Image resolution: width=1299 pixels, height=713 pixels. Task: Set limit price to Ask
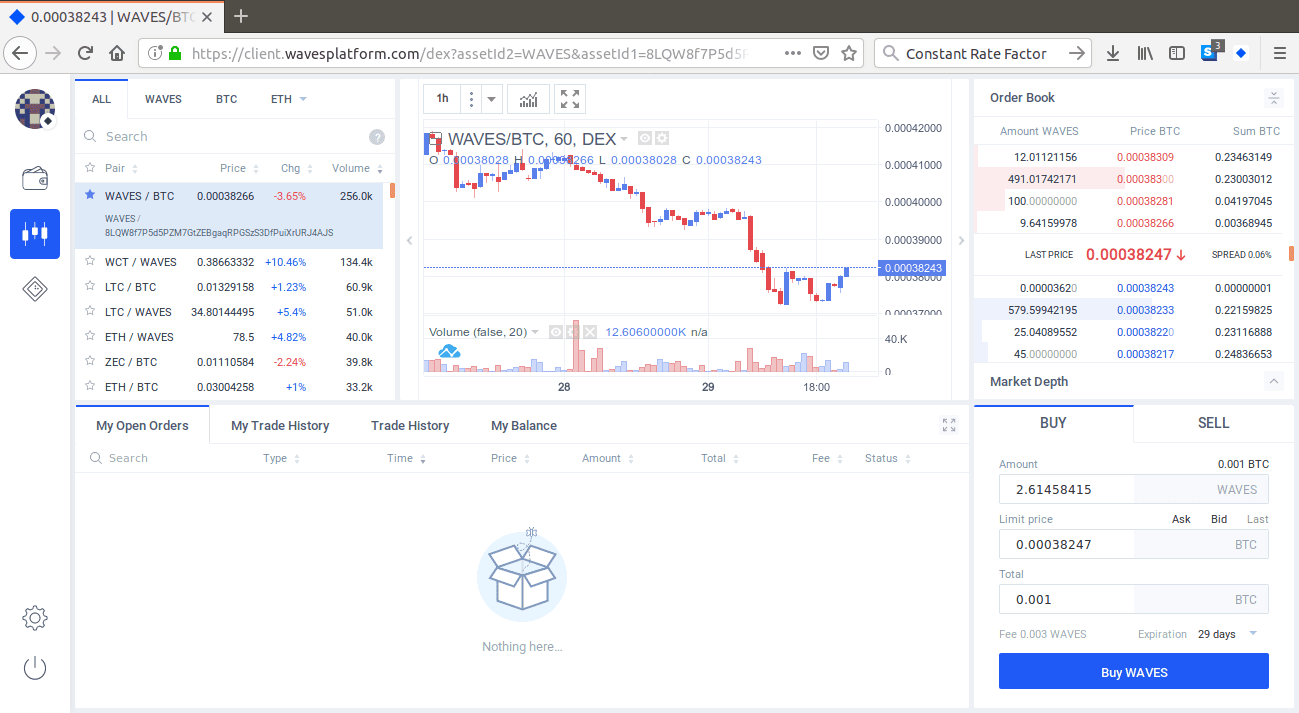[x=1181, y=519]
